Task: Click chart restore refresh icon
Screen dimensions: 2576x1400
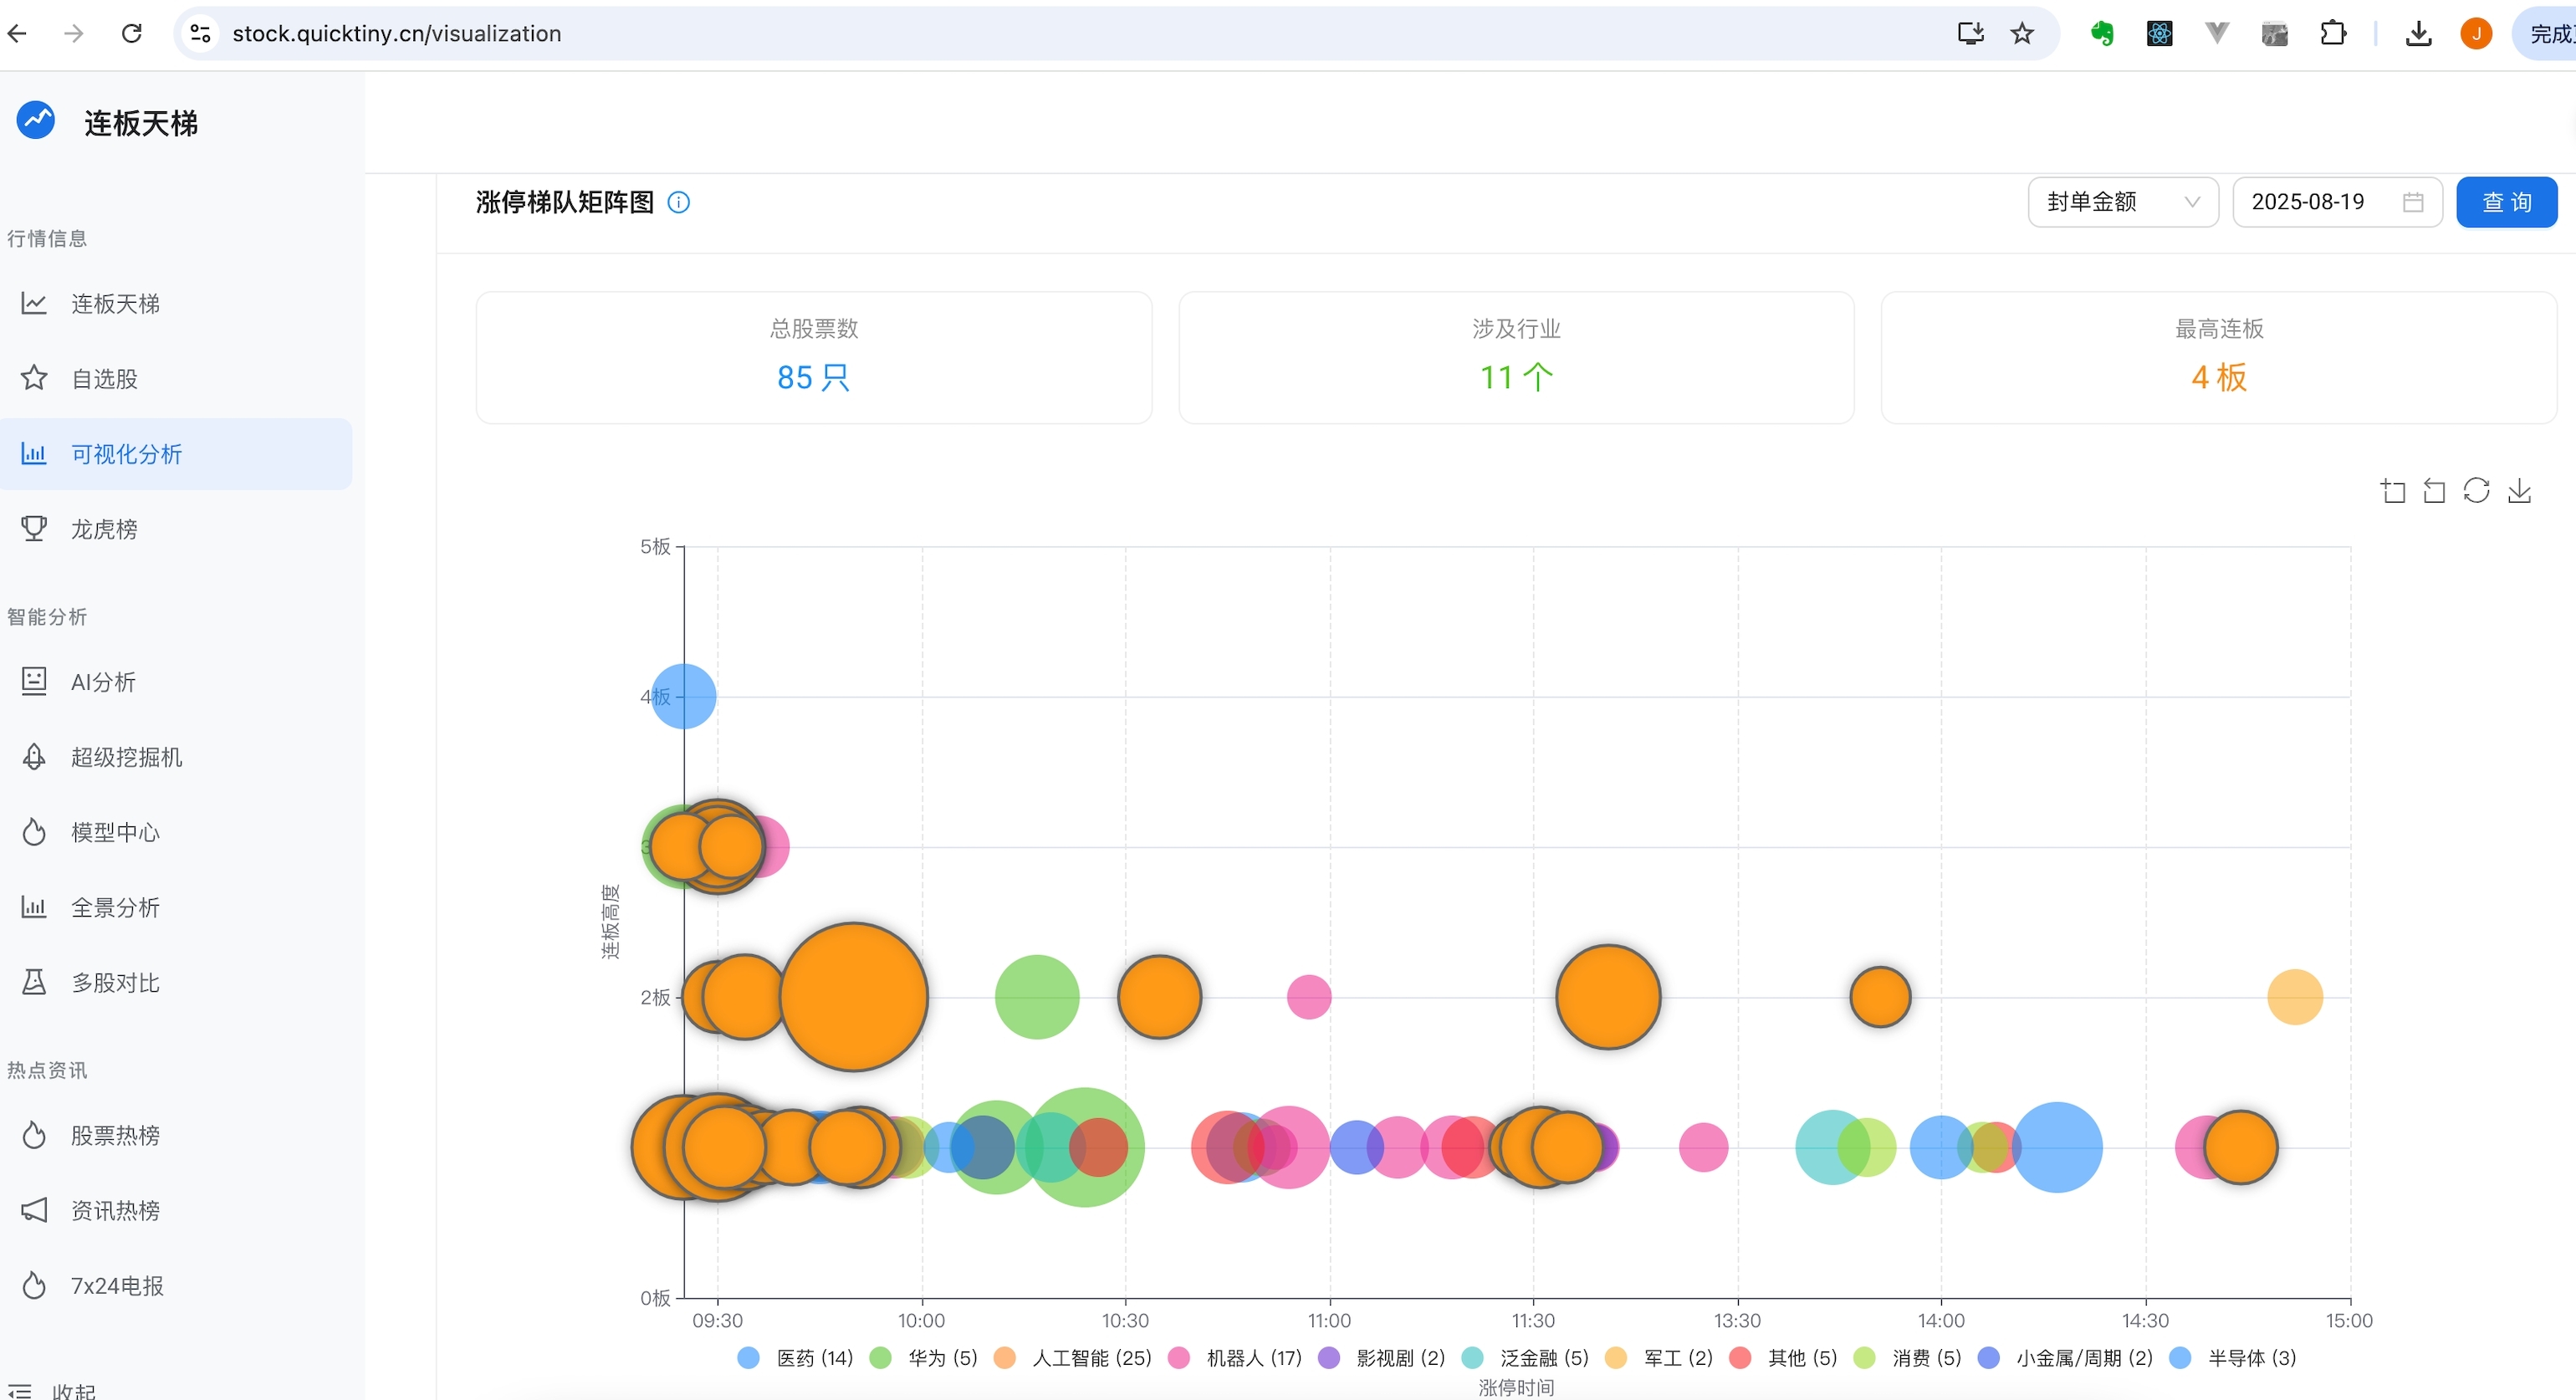Action: [x=2476, y=490]
